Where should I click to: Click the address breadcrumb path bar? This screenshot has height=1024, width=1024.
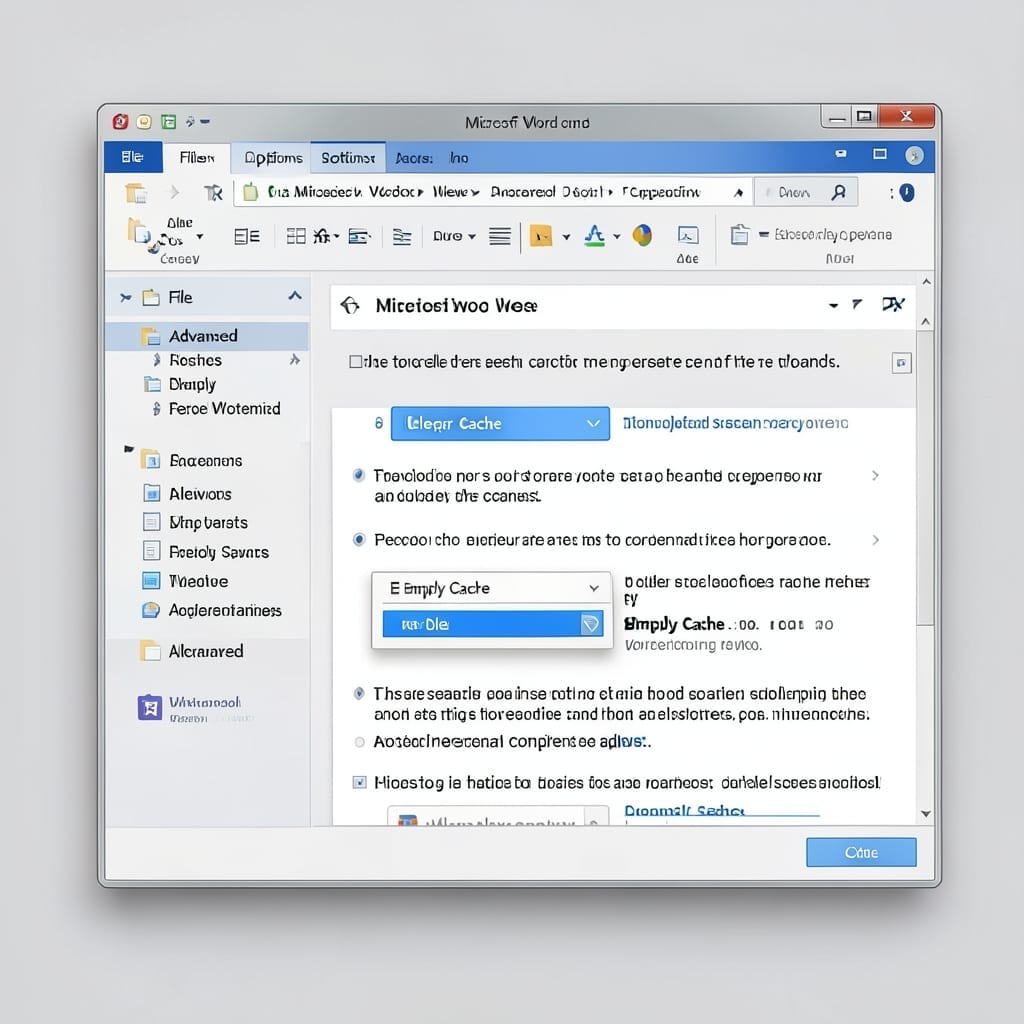pos(493,192)
